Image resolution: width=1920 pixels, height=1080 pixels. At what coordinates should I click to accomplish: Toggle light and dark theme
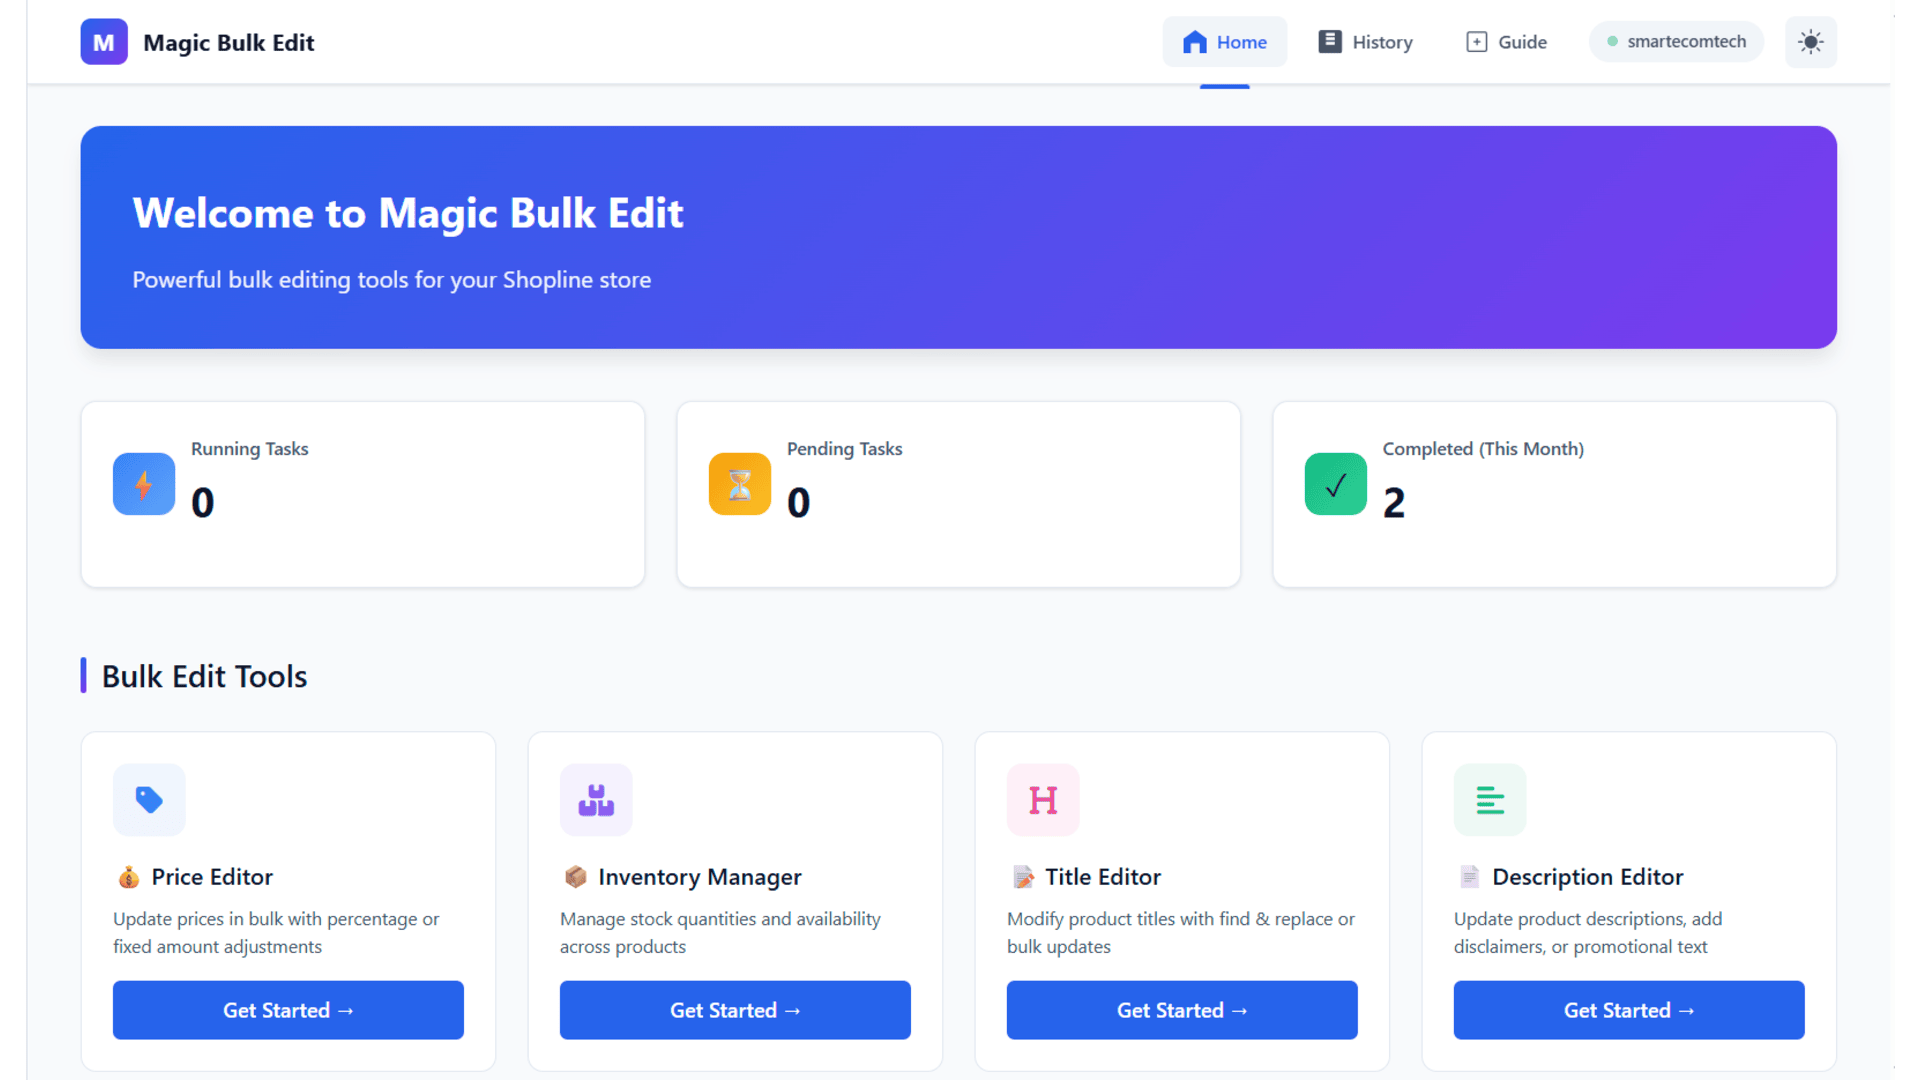[1810, 41]
